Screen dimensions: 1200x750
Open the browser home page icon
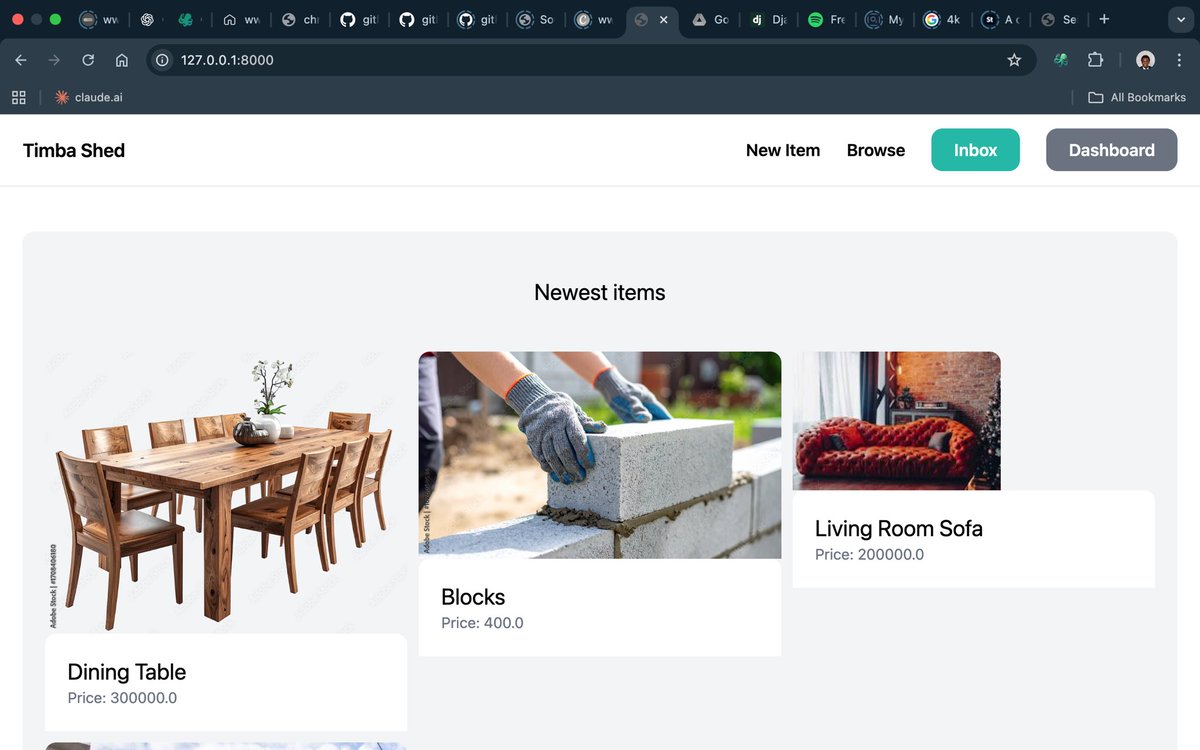point(122,60)
